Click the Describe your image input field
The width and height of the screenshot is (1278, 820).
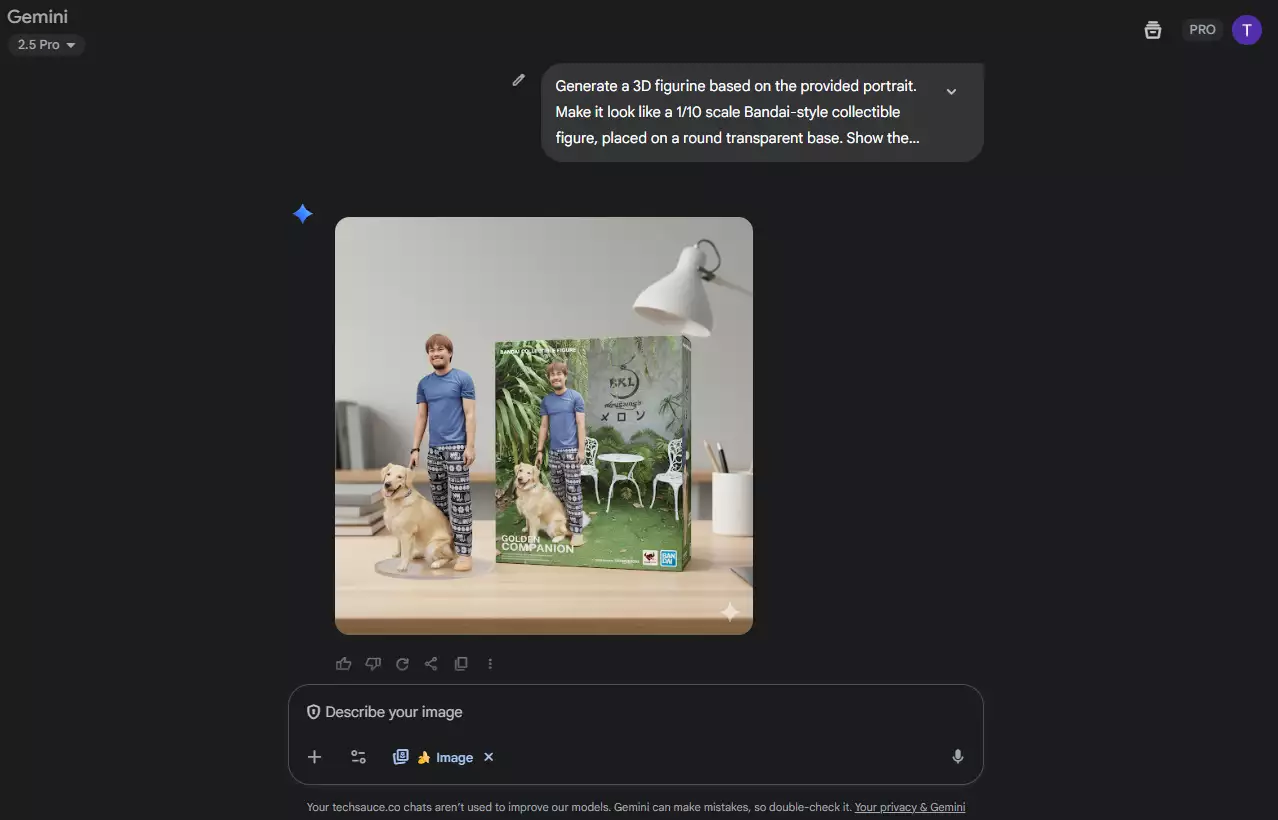(x=635, y=712)
